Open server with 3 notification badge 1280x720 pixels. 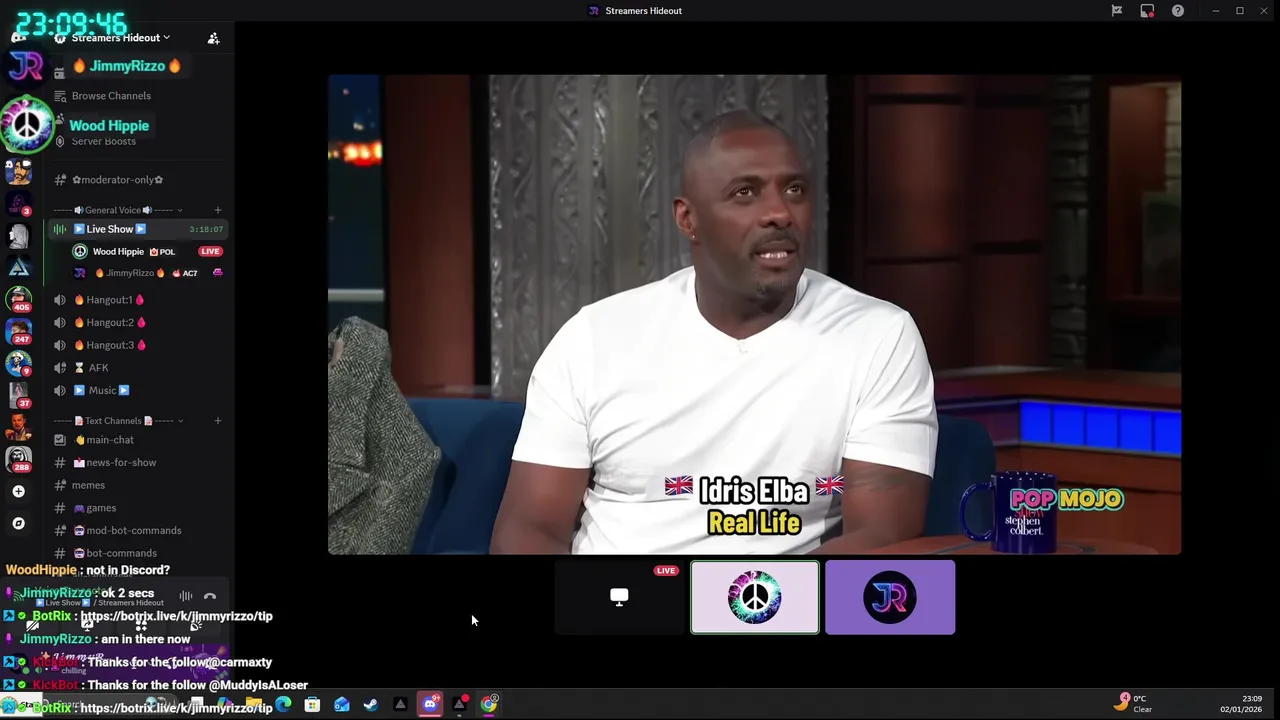click(19, 203)
